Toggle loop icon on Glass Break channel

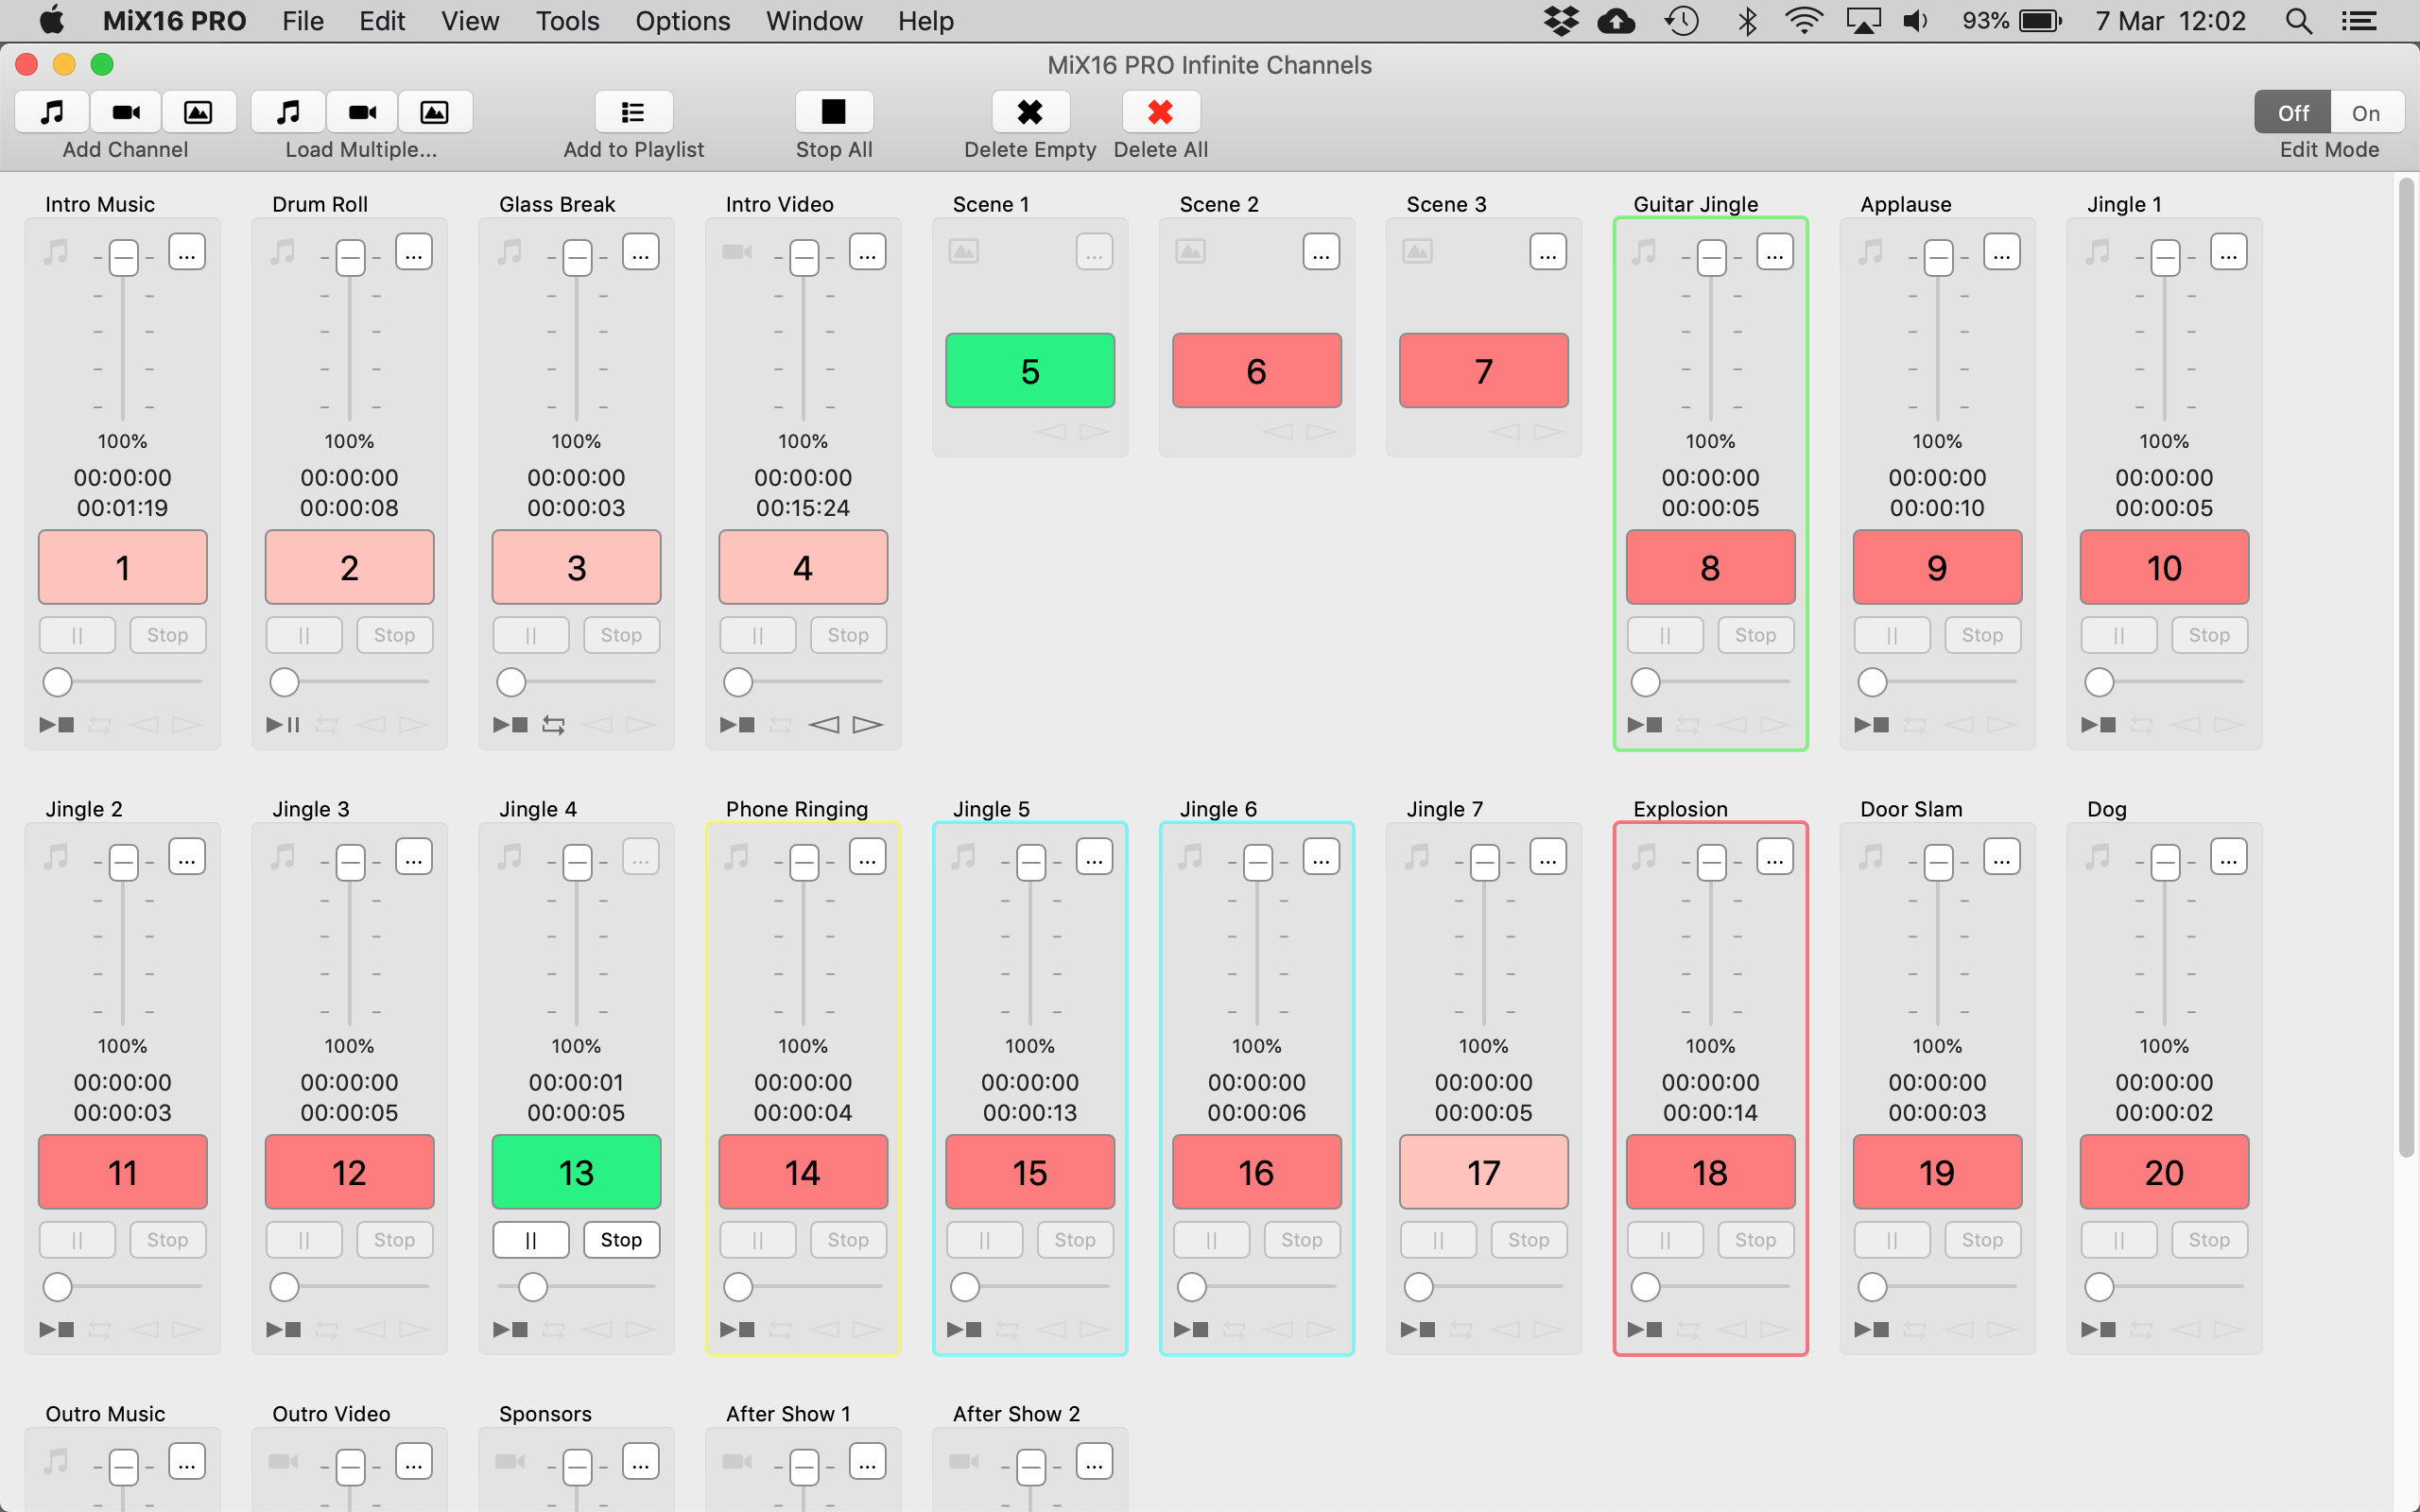(553, 725)
